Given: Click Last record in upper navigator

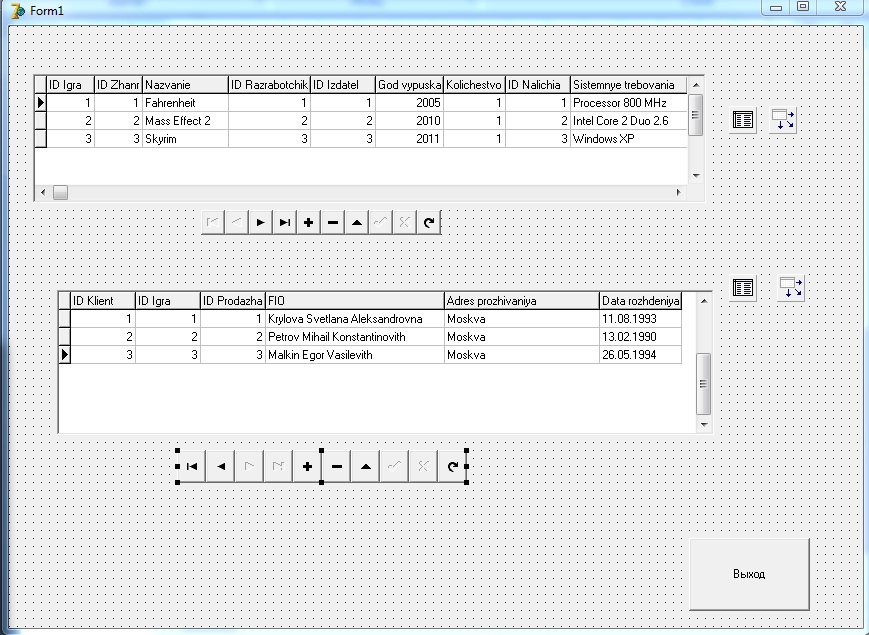Looking at the screenshot, I should tap(284, 222).
